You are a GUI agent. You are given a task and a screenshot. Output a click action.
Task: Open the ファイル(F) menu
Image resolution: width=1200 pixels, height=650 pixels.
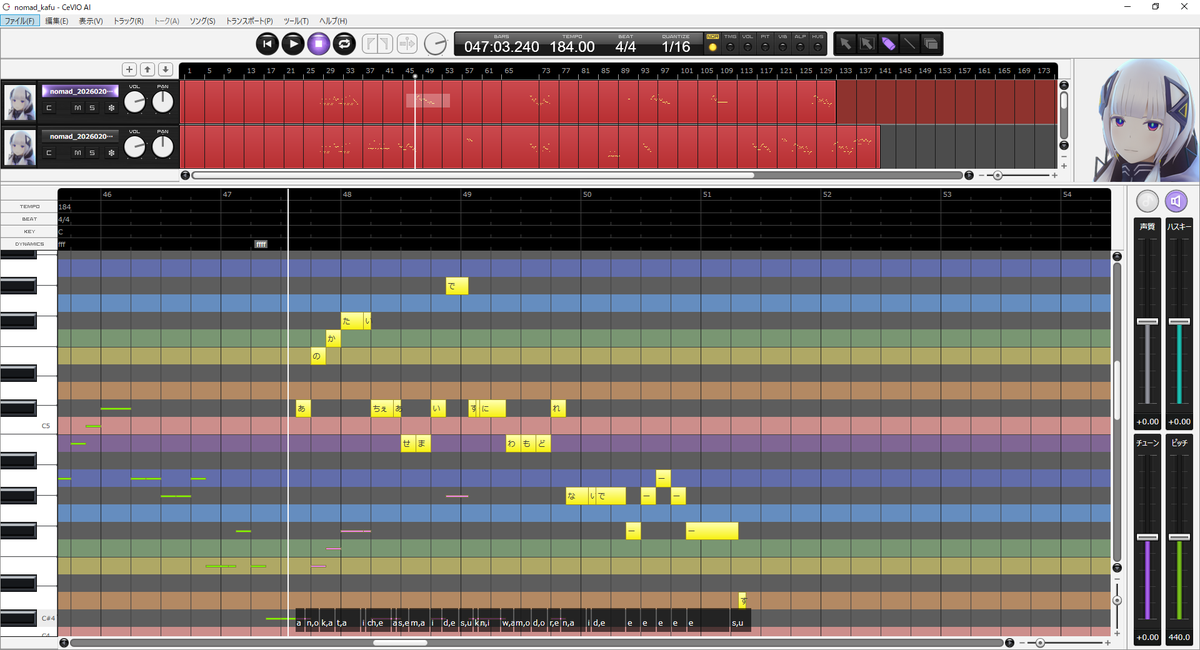click(19, 21)
